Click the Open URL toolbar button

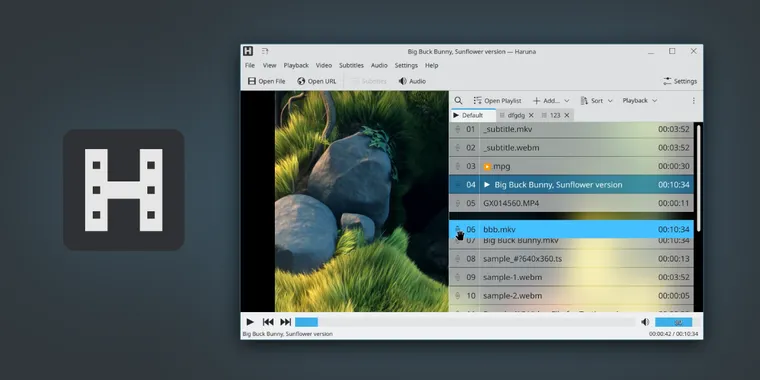(317, 81)
